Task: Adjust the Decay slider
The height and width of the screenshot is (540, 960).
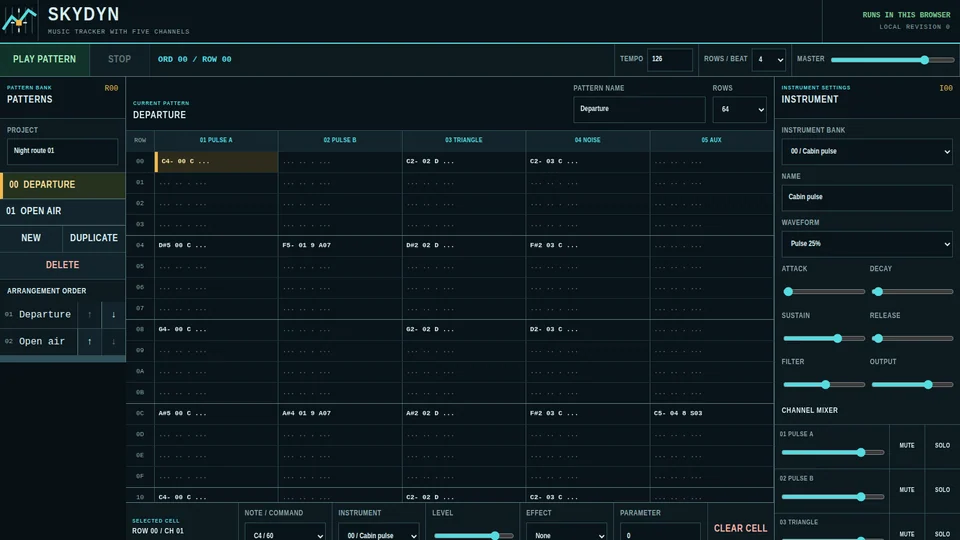Action: click(x=912, y=292)
